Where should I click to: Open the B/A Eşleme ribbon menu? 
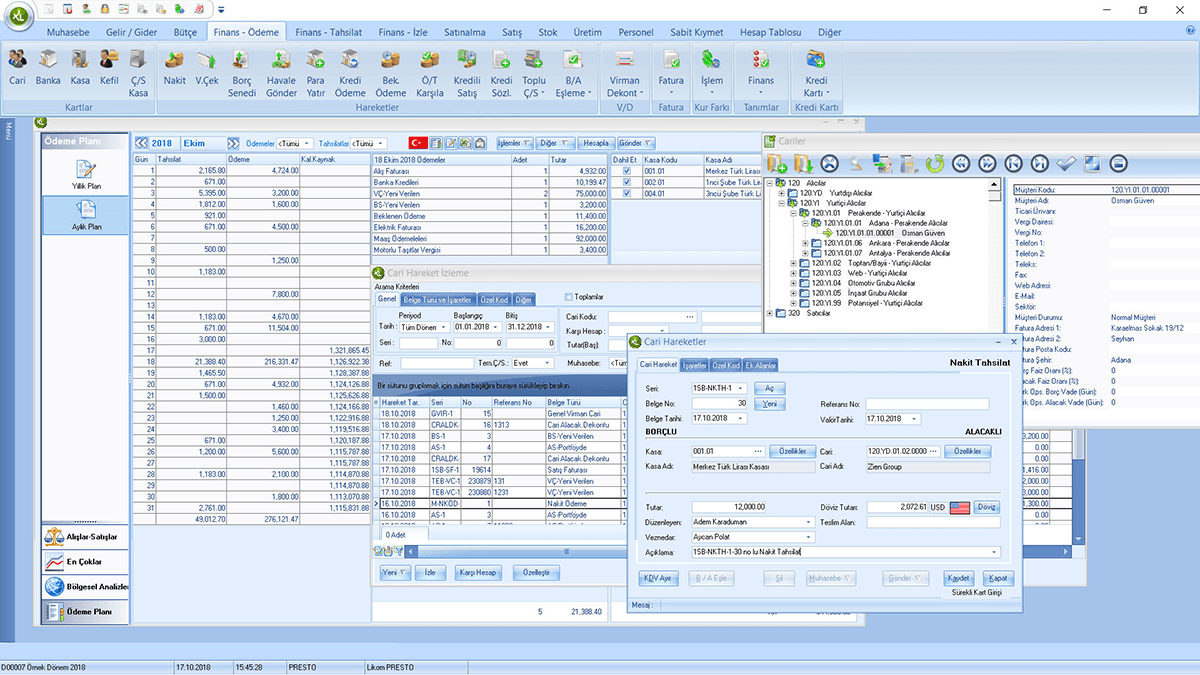pos(572,73)
